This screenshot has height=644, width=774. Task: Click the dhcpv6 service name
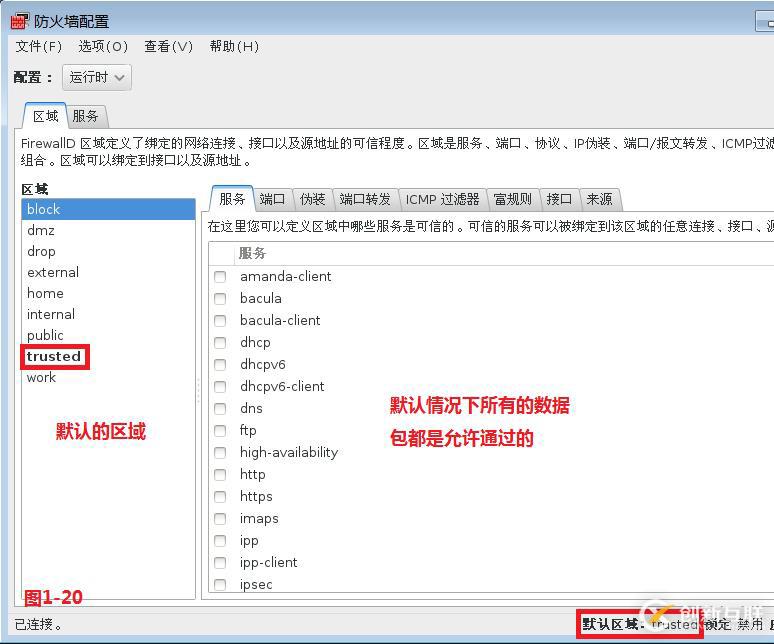pyautogui.click(x=263, y=365)
